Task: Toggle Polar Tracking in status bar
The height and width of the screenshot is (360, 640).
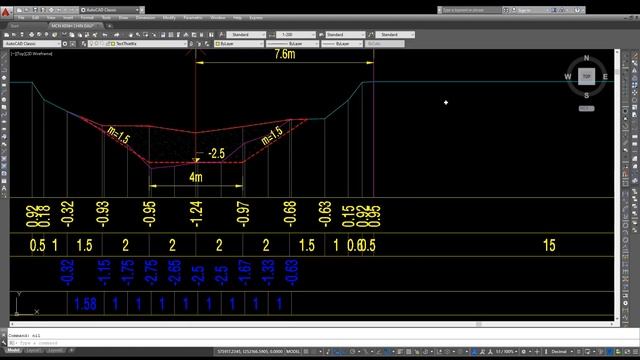Action: (x=352, y=352)
